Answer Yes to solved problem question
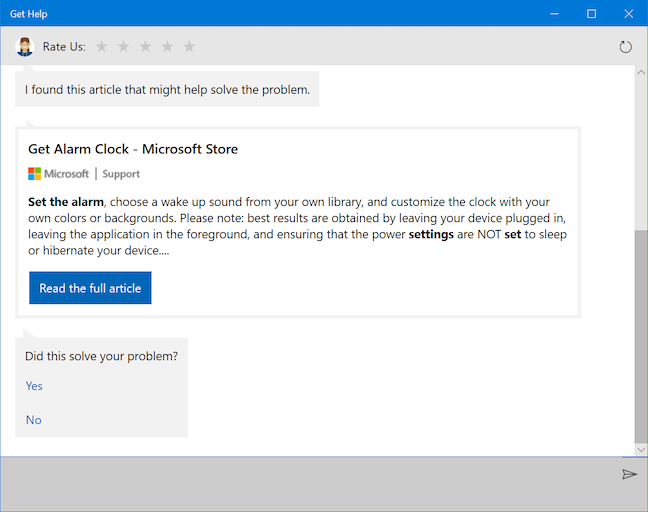648x512 pixels. [34, 386]
